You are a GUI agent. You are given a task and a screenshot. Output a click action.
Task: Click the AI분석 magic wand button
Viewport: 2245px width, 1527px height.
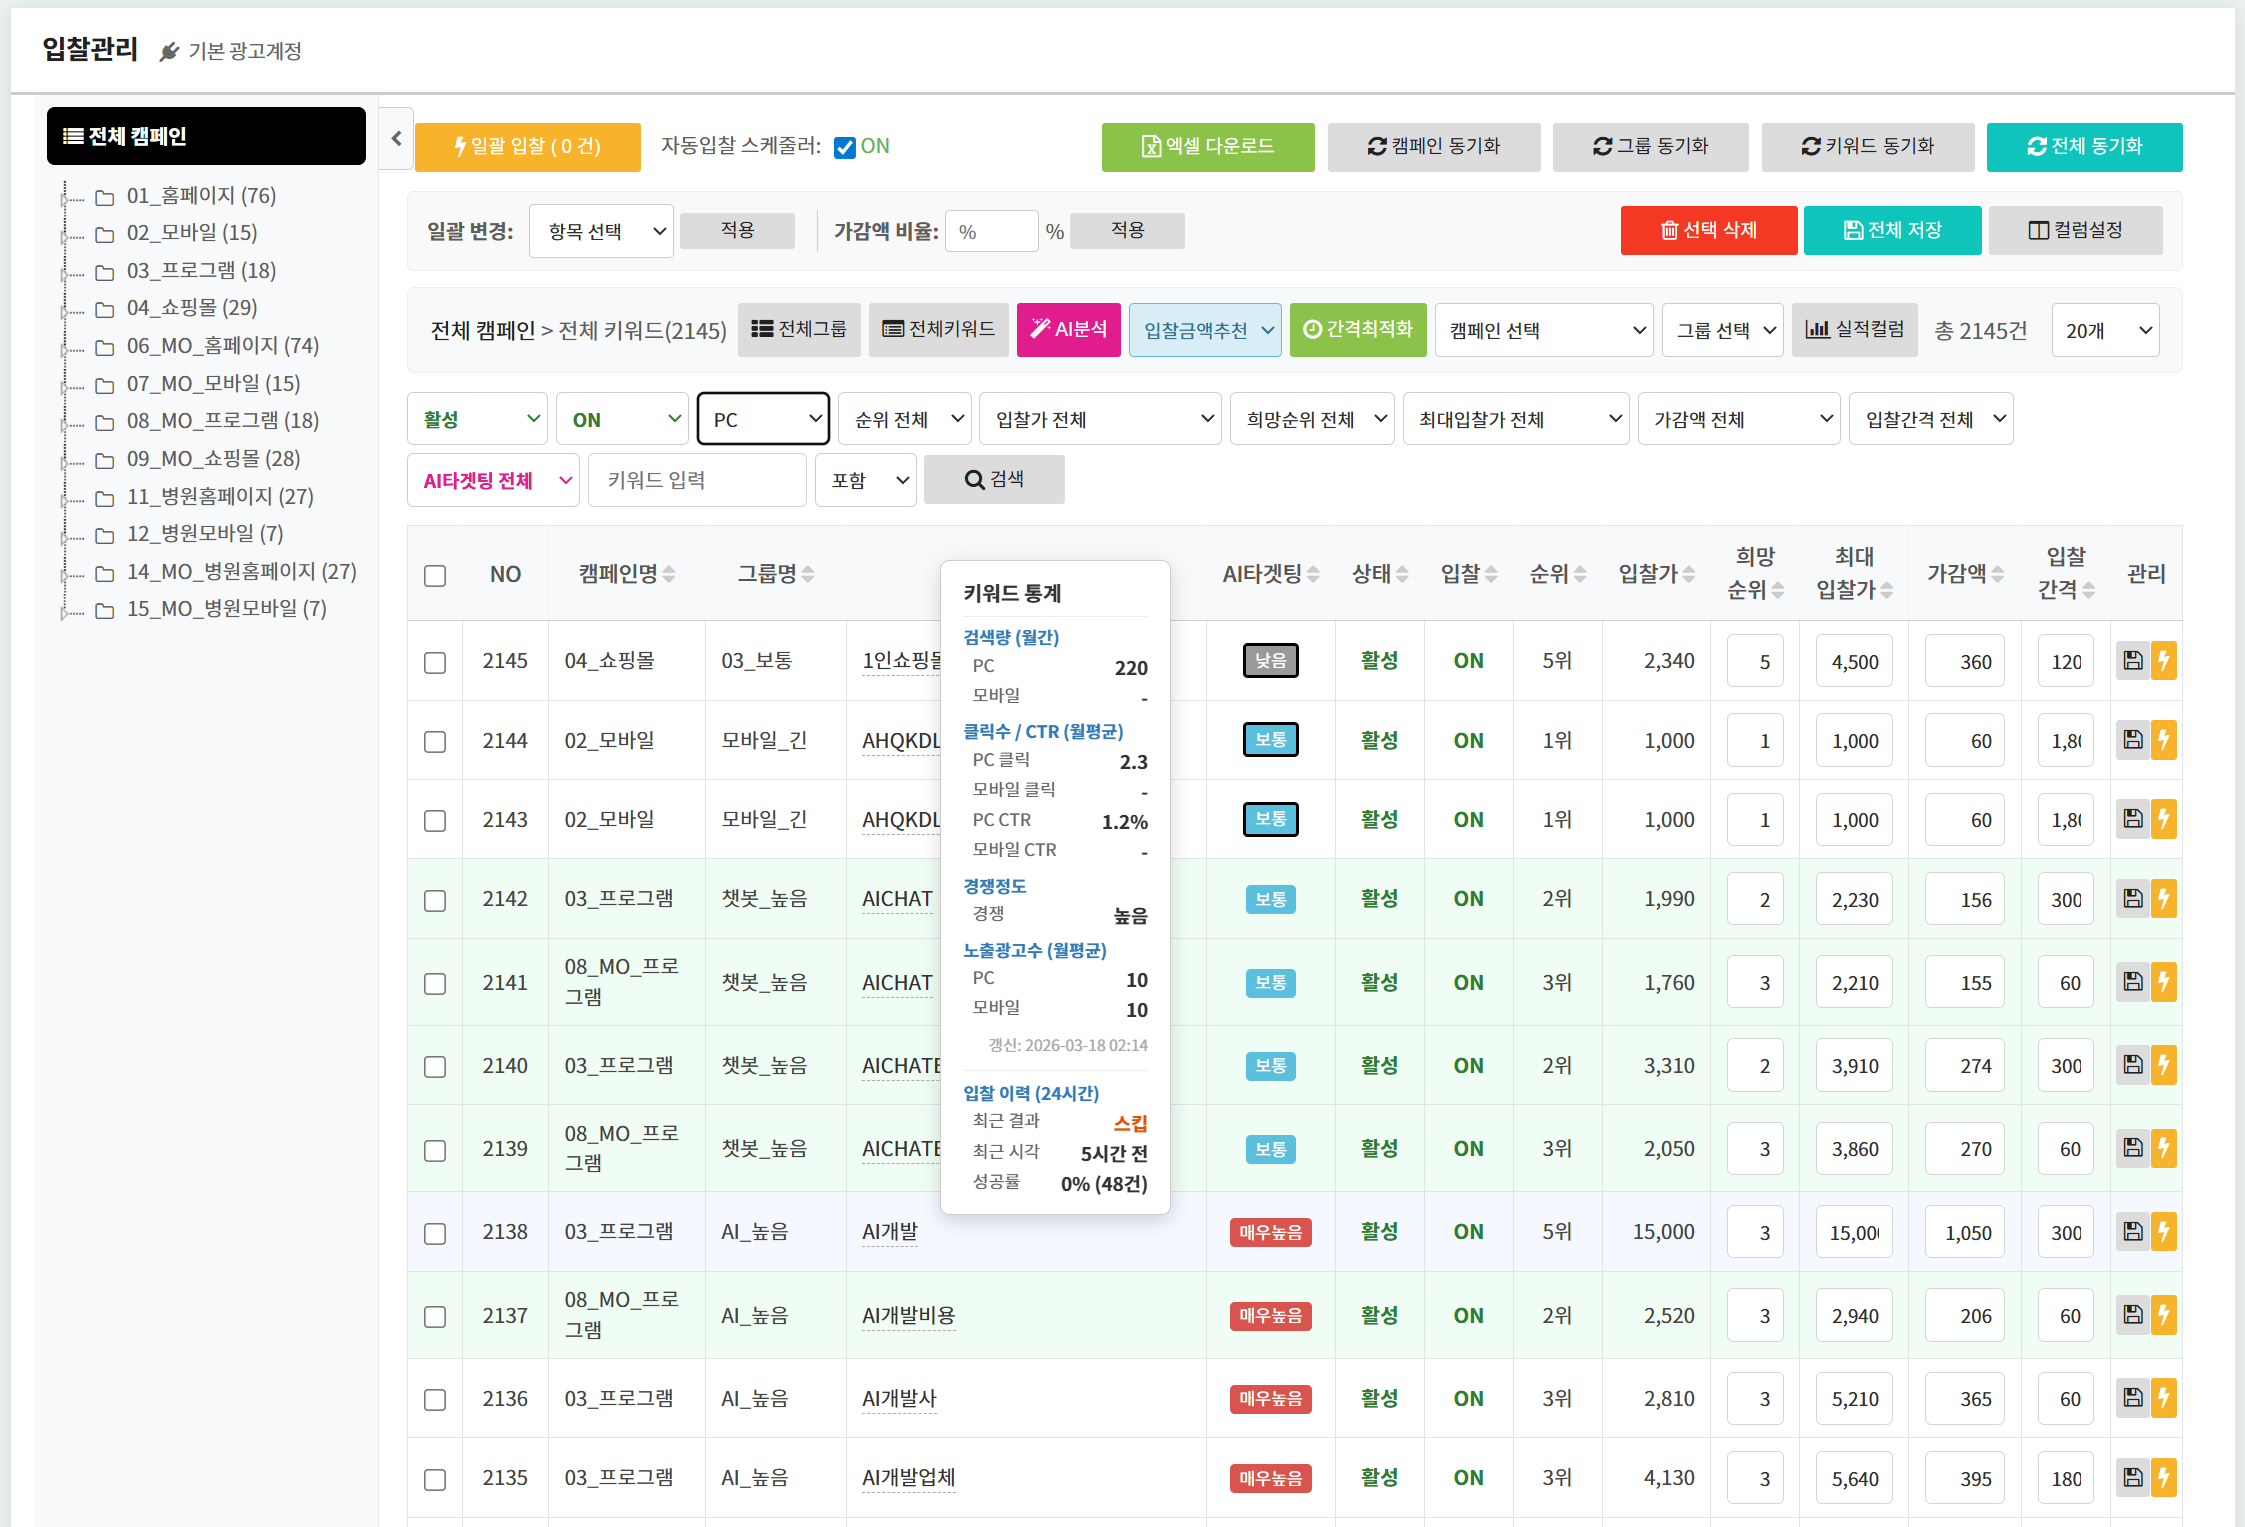[x=1068, y=330]
